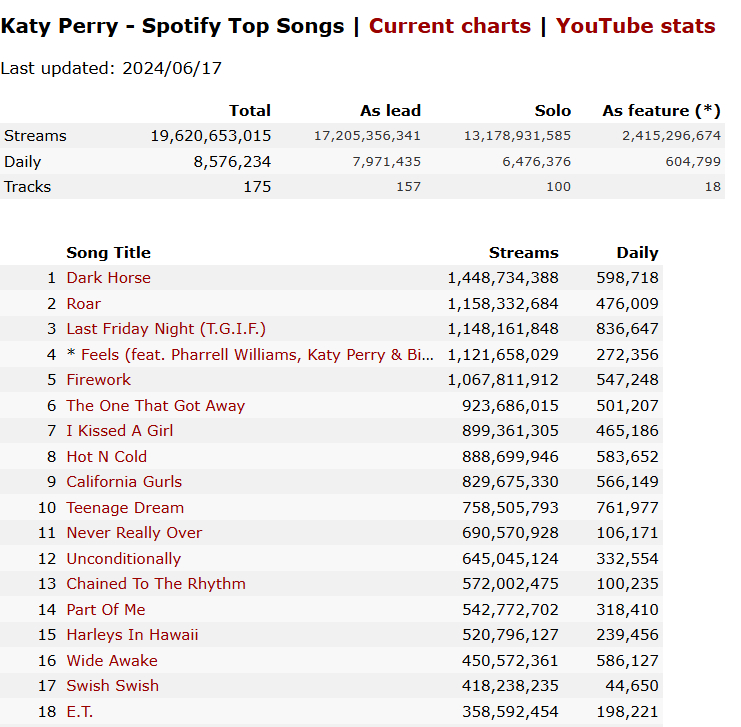Select the Roar song link
Image resolution: width=741 pixels, height=727 pixels.
[x=84, y=303]
